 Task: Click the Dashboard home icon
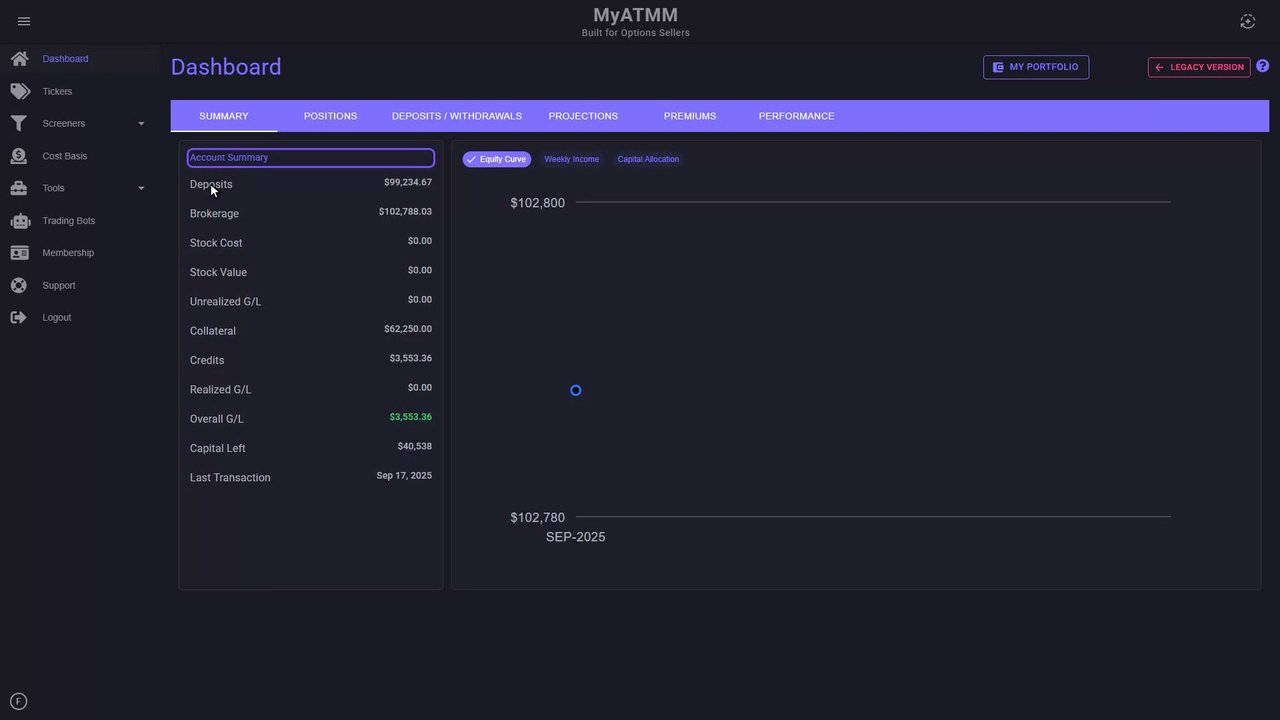tap(19, 59)
